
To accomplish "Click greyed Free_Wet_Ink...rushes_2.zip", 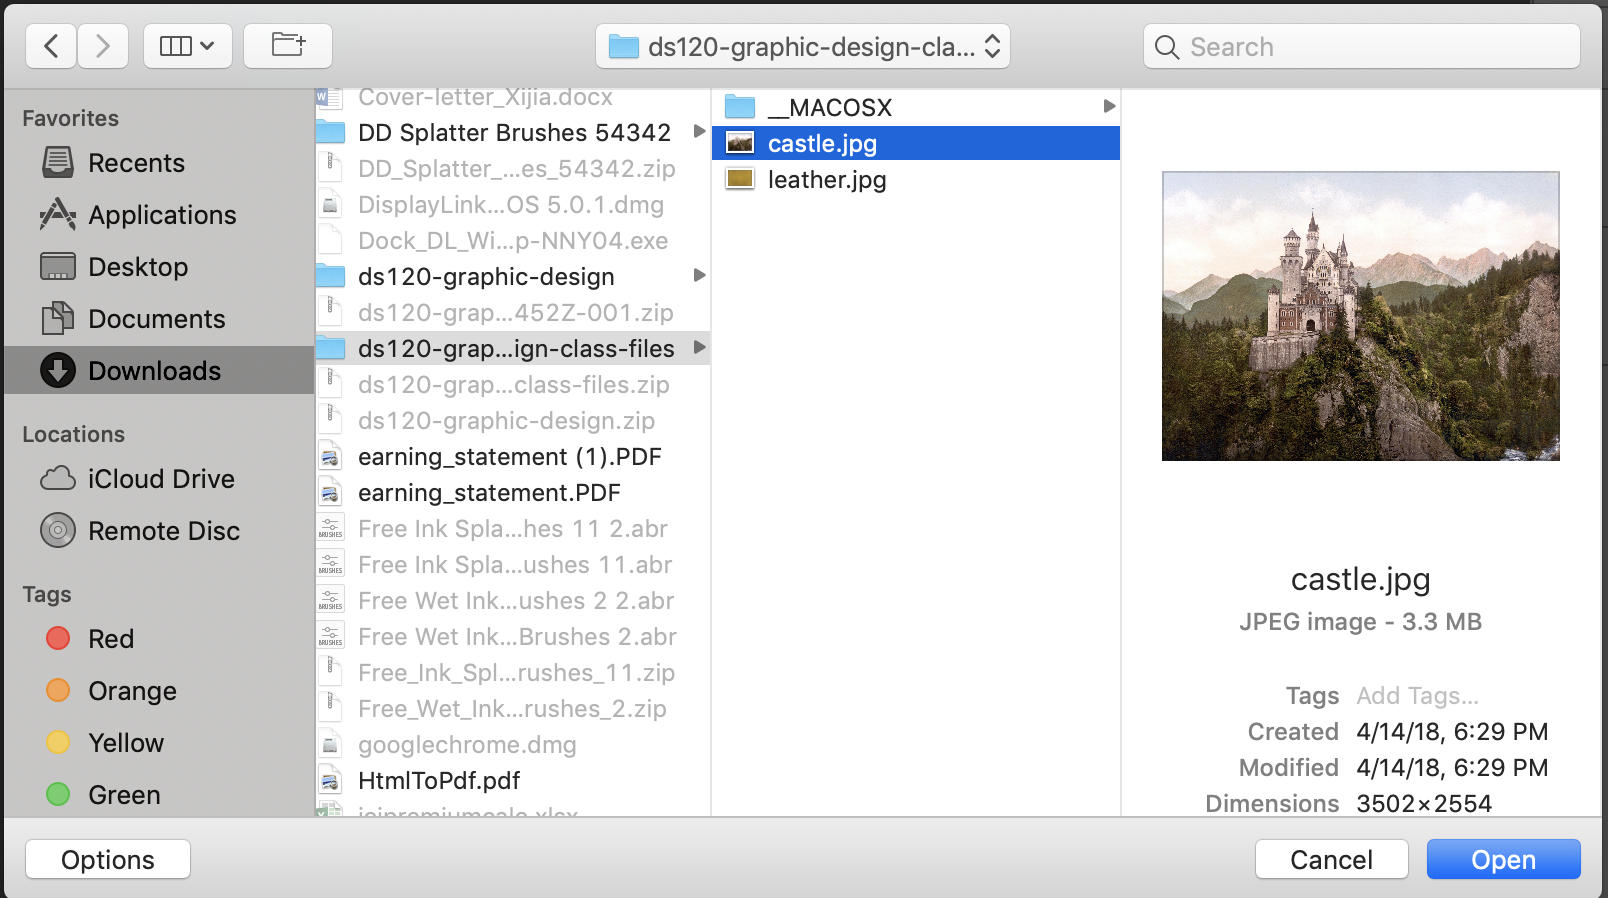I will [512, 709].
